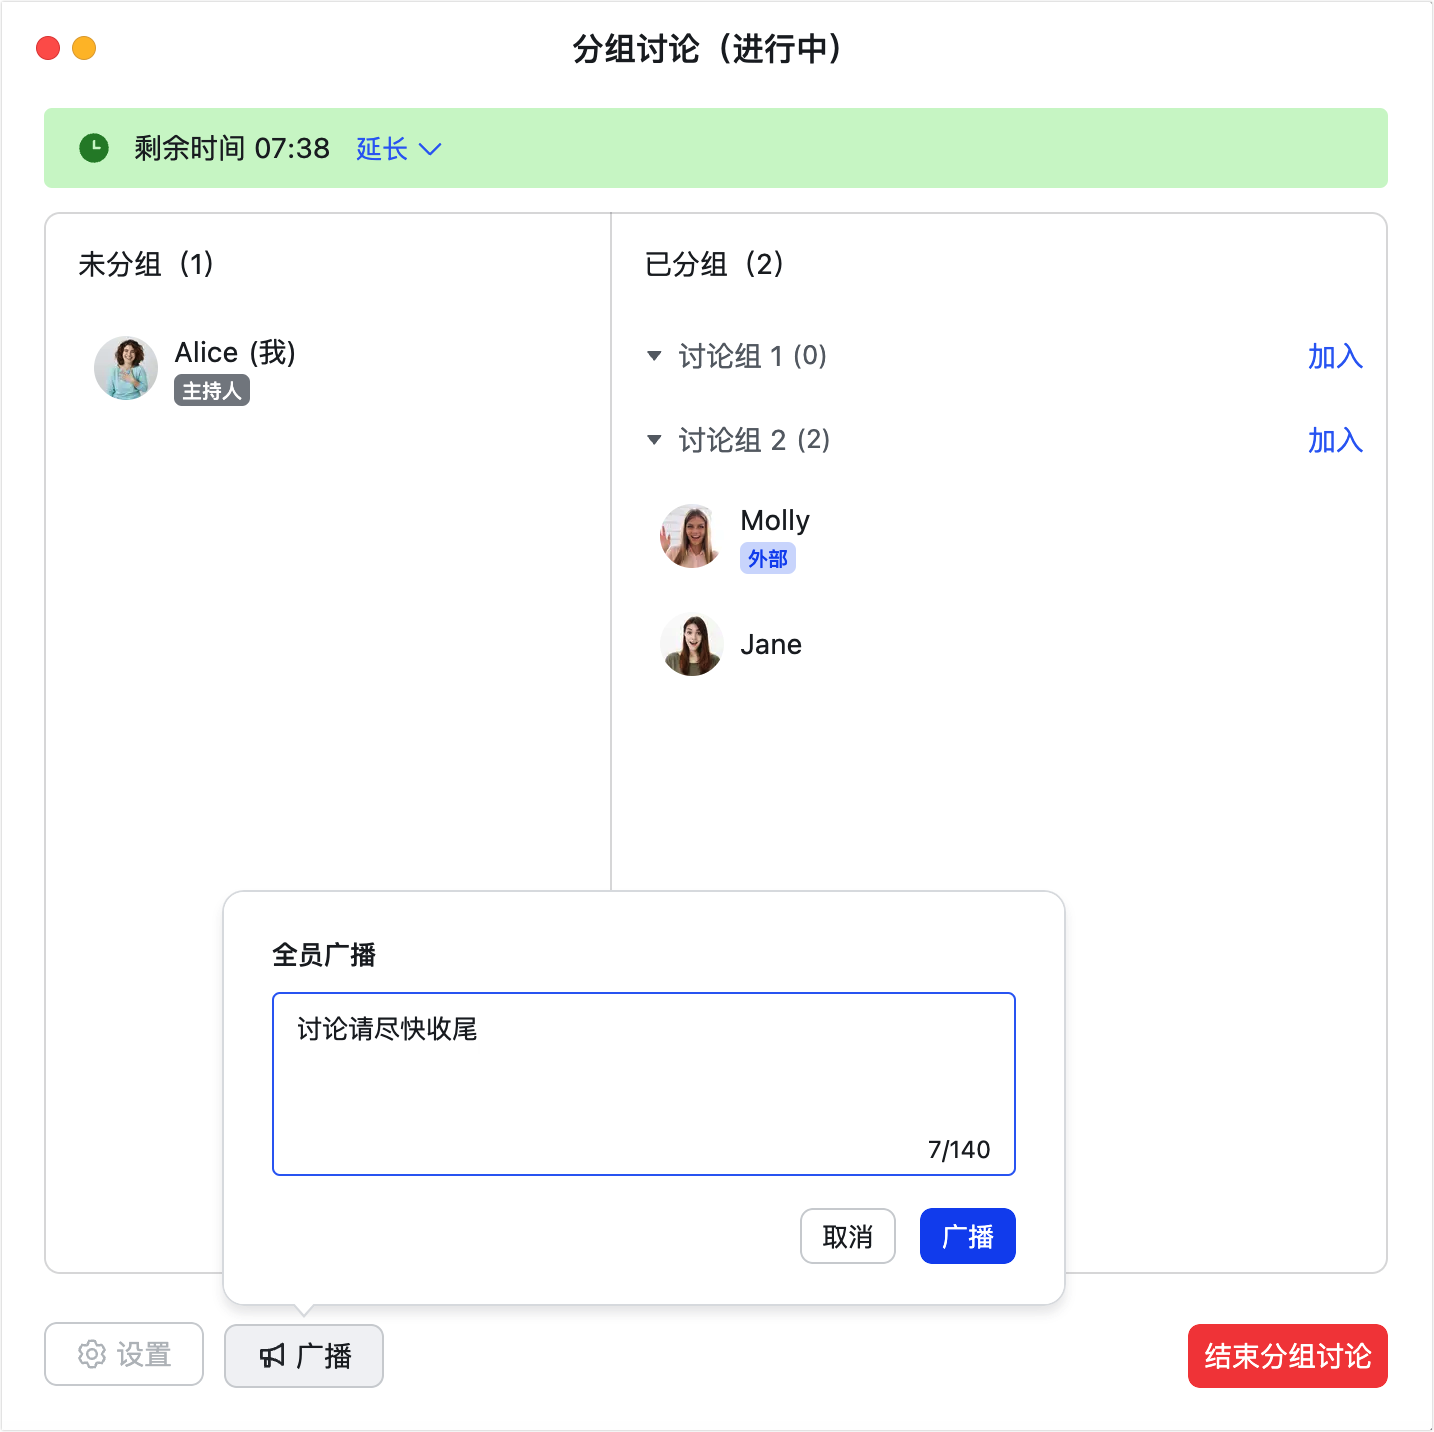This screenshot has height=1432, width=1434.
Task: Click the 外部 badge under Molly
Action: pyautogui.click(x=768, y=558)
